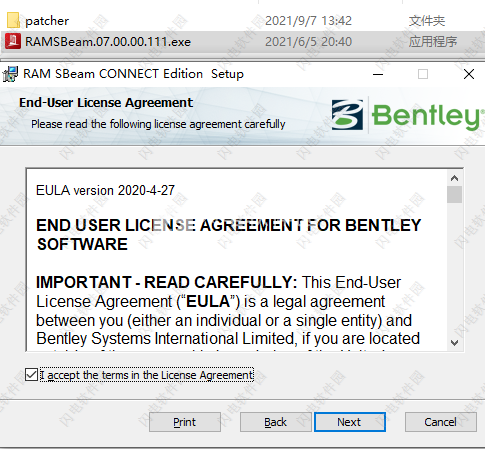Toggle the accept license terms checkbox
This screenshot has width=485, height=449.
click(x=31, y=375)
